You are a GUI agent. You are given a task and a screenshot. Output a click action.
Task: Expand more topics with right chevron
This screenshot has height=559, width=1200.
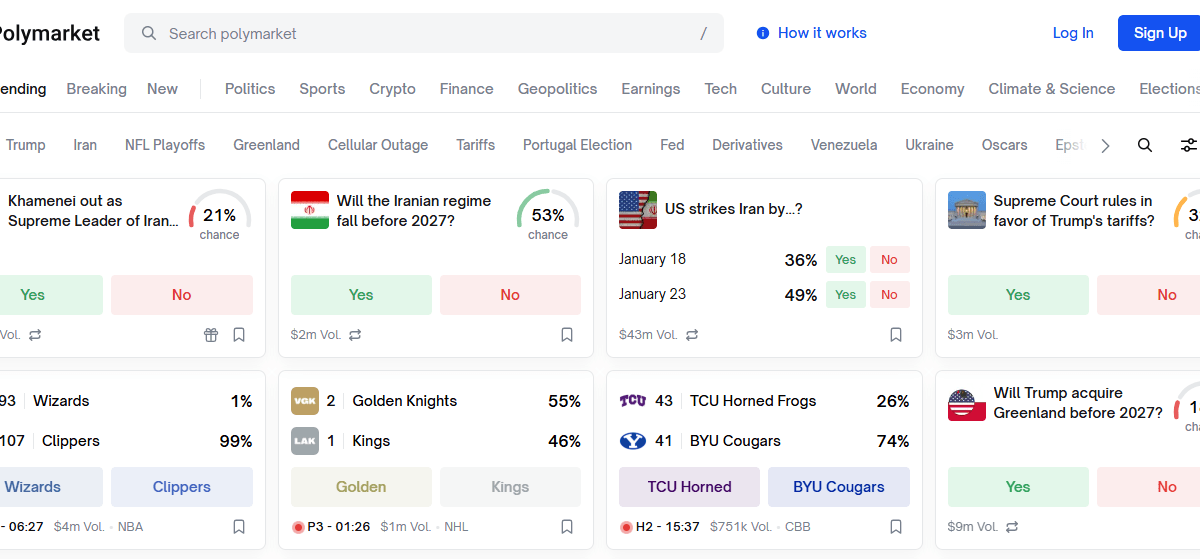[1105, 145]
